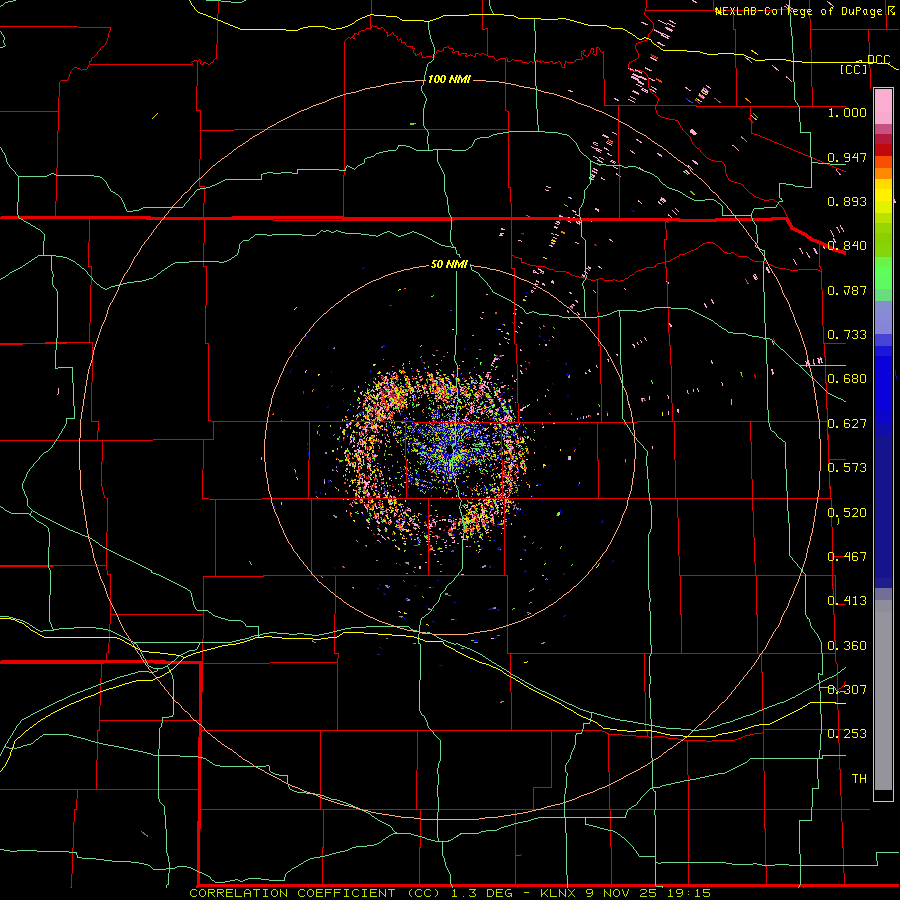Click the 0.307 legend value
The height and width of the screenshot is (900, 900).
click(x=847, y=690)
